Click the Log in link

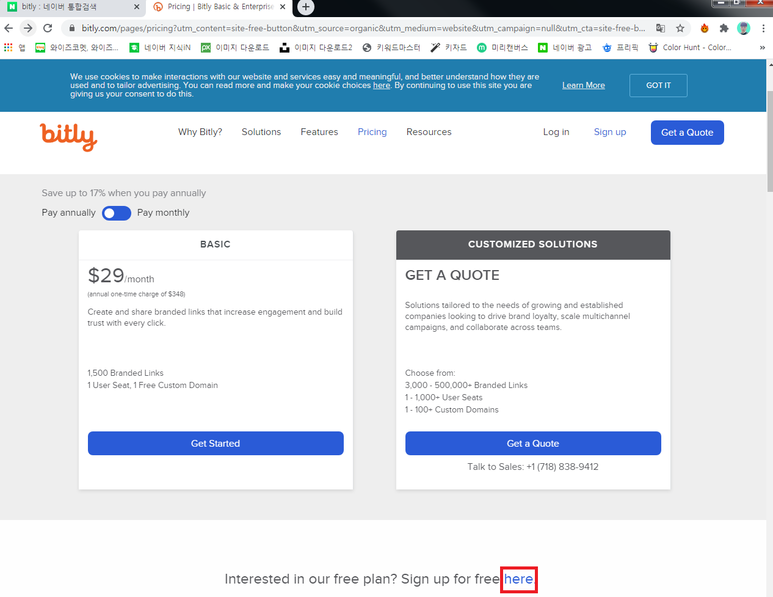pos(556,132)
